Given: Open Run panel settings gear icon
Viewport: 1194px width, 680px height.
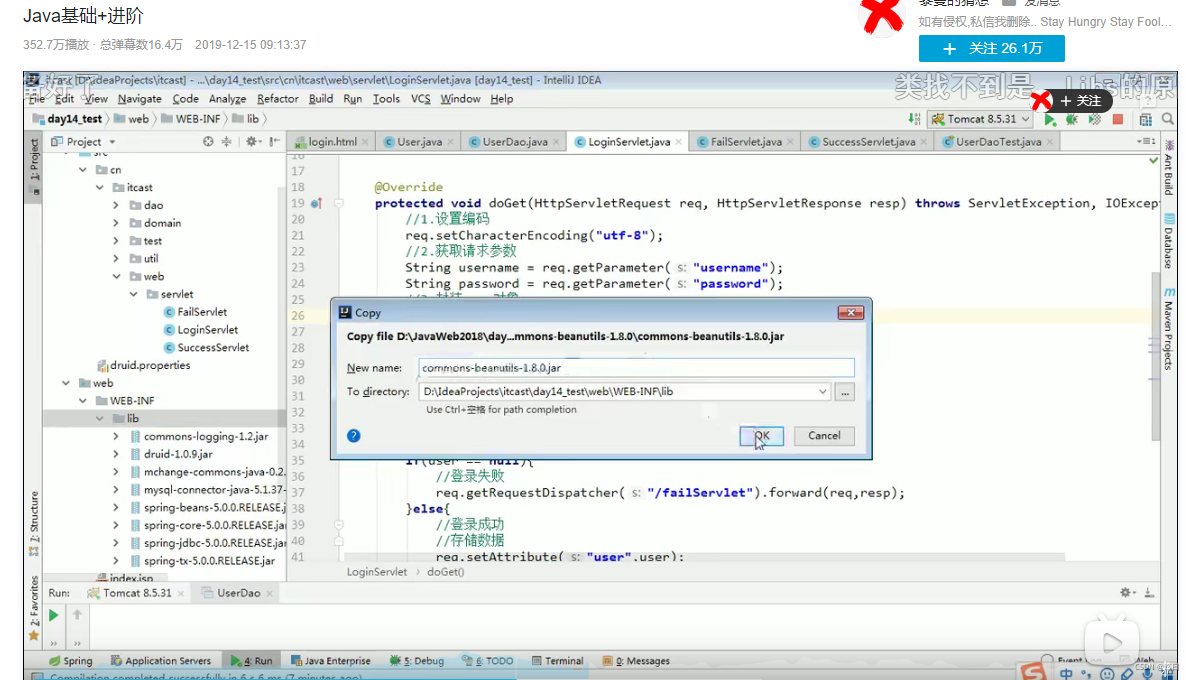Looking at the screenshot, I should [1126, 592].
